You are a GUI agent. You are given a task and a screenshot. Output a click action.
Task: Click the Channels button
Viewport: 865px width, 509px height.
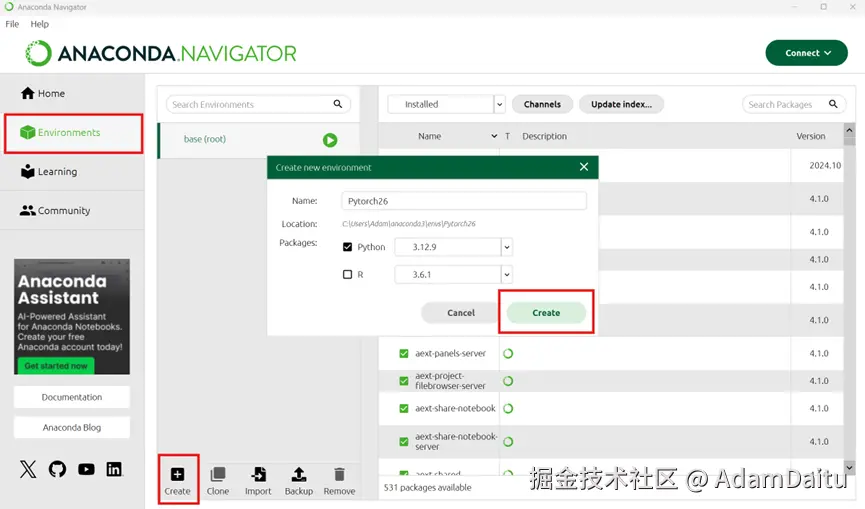(x=542, y=104)
